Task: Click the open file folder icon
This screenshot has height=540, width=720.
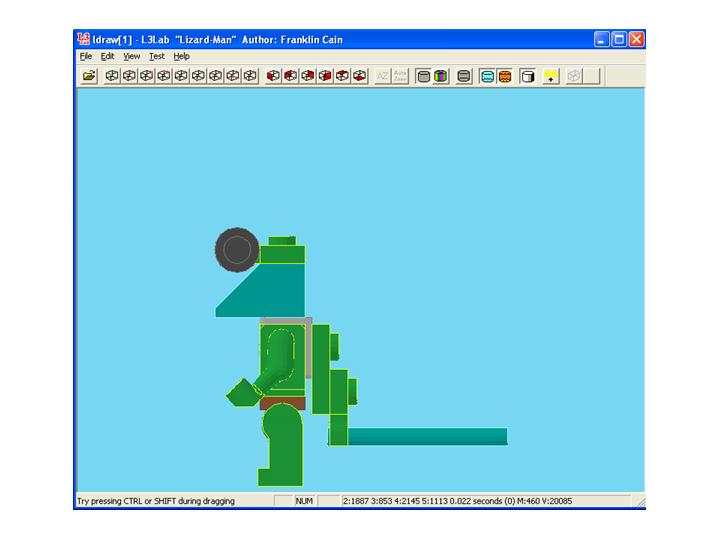Action: 89,76
